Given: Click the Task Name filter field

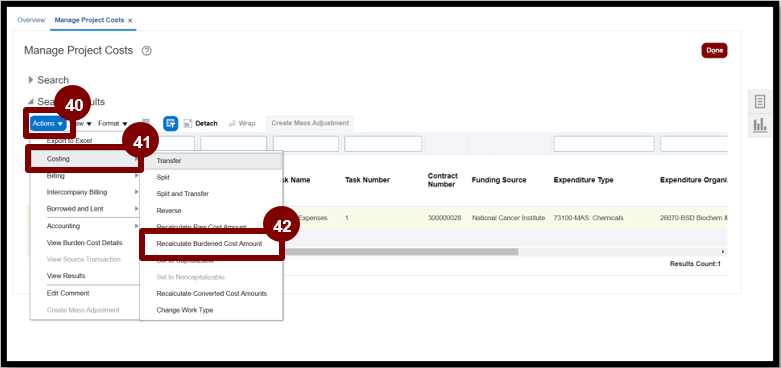Looking at the screenshot, I should click(x=306, y=144).
